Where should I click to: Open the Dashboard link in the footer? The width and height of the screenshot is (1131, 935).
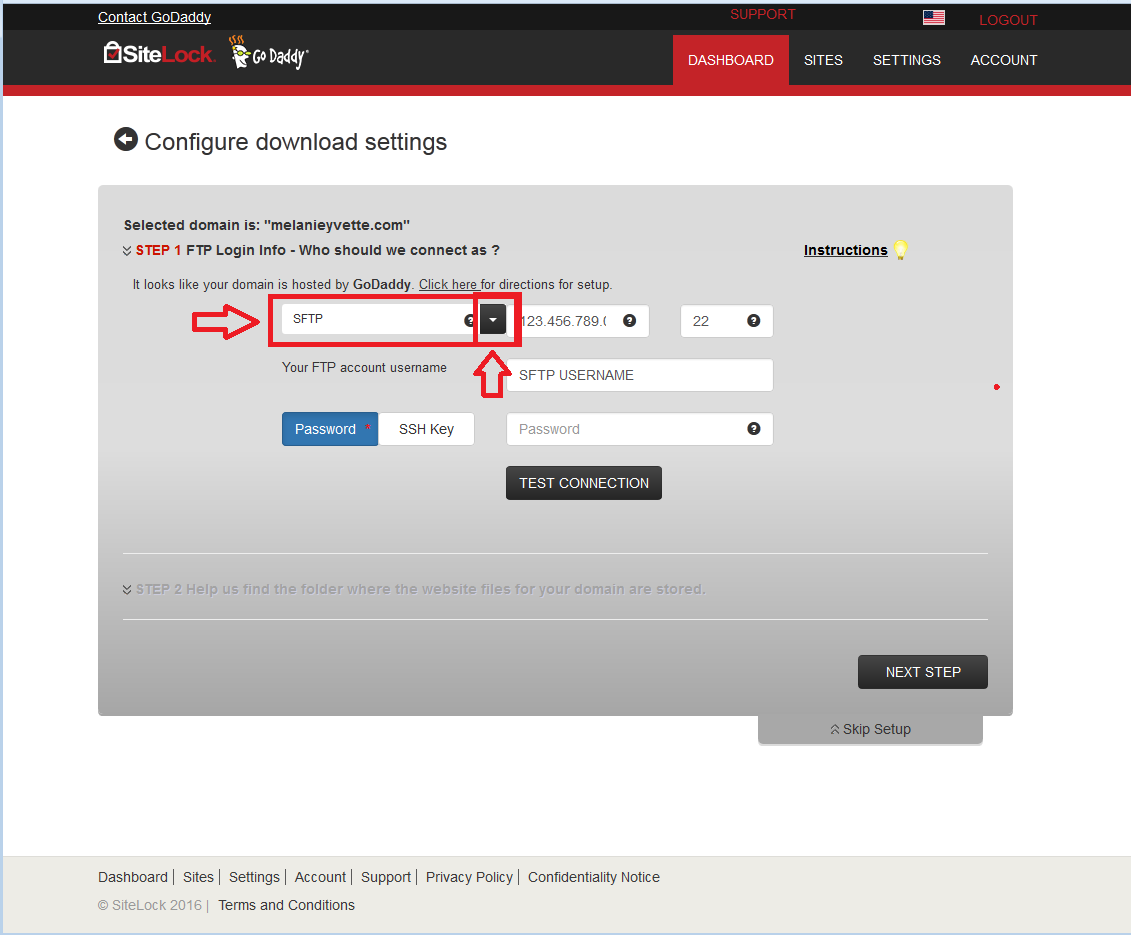(133, 877)
